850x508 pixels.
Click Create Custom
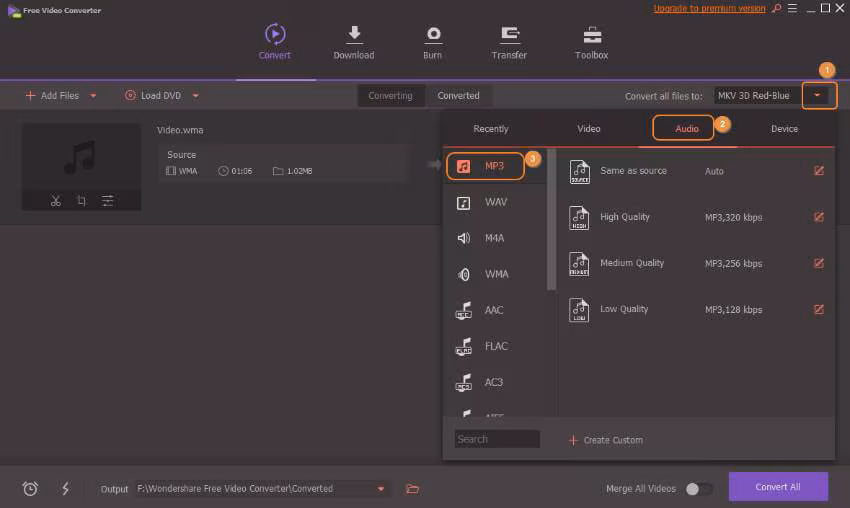point(606,440)
